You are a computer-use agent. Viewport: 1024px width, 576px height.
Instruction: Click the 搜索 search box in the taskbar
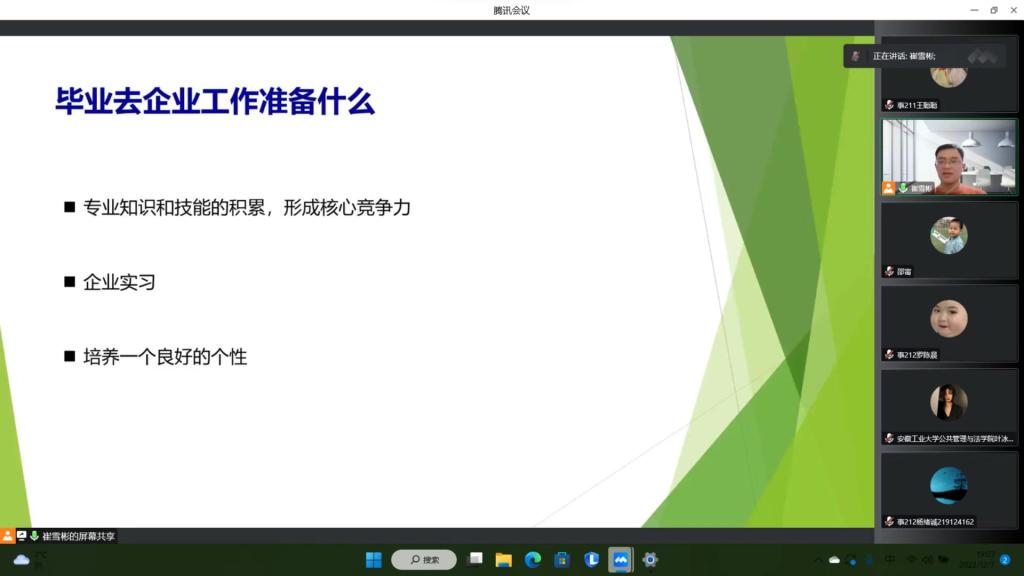click(424, 560)
